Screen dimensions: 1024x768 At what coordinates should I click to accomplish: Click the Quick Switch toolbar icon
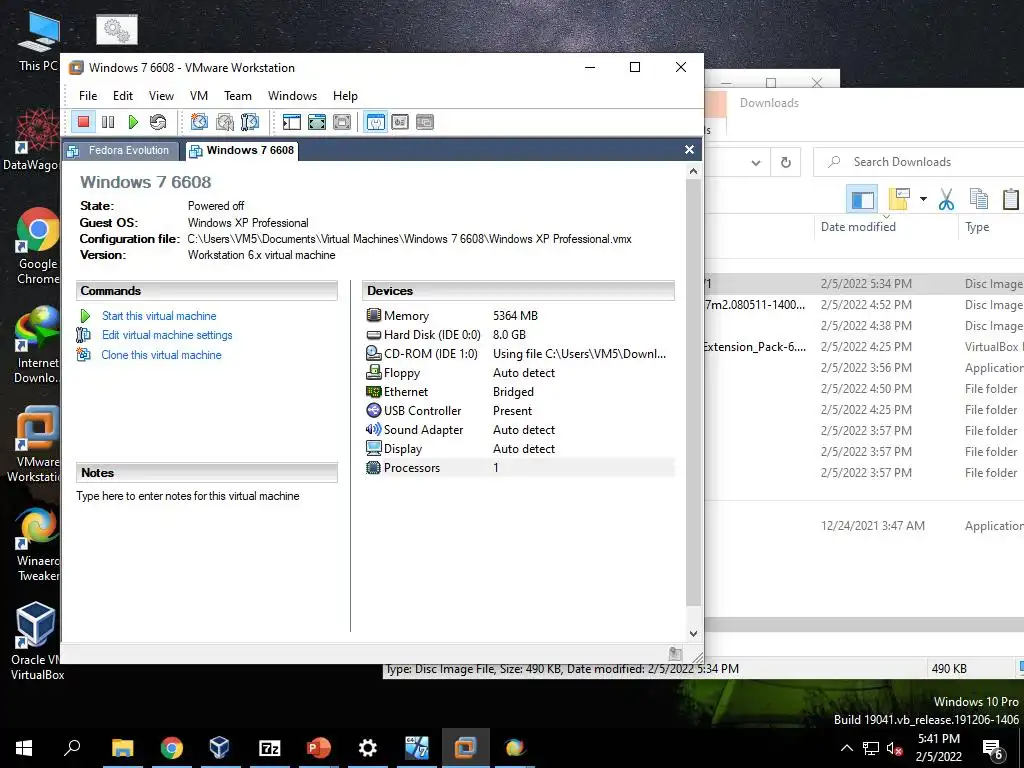(x=317, y=121)
